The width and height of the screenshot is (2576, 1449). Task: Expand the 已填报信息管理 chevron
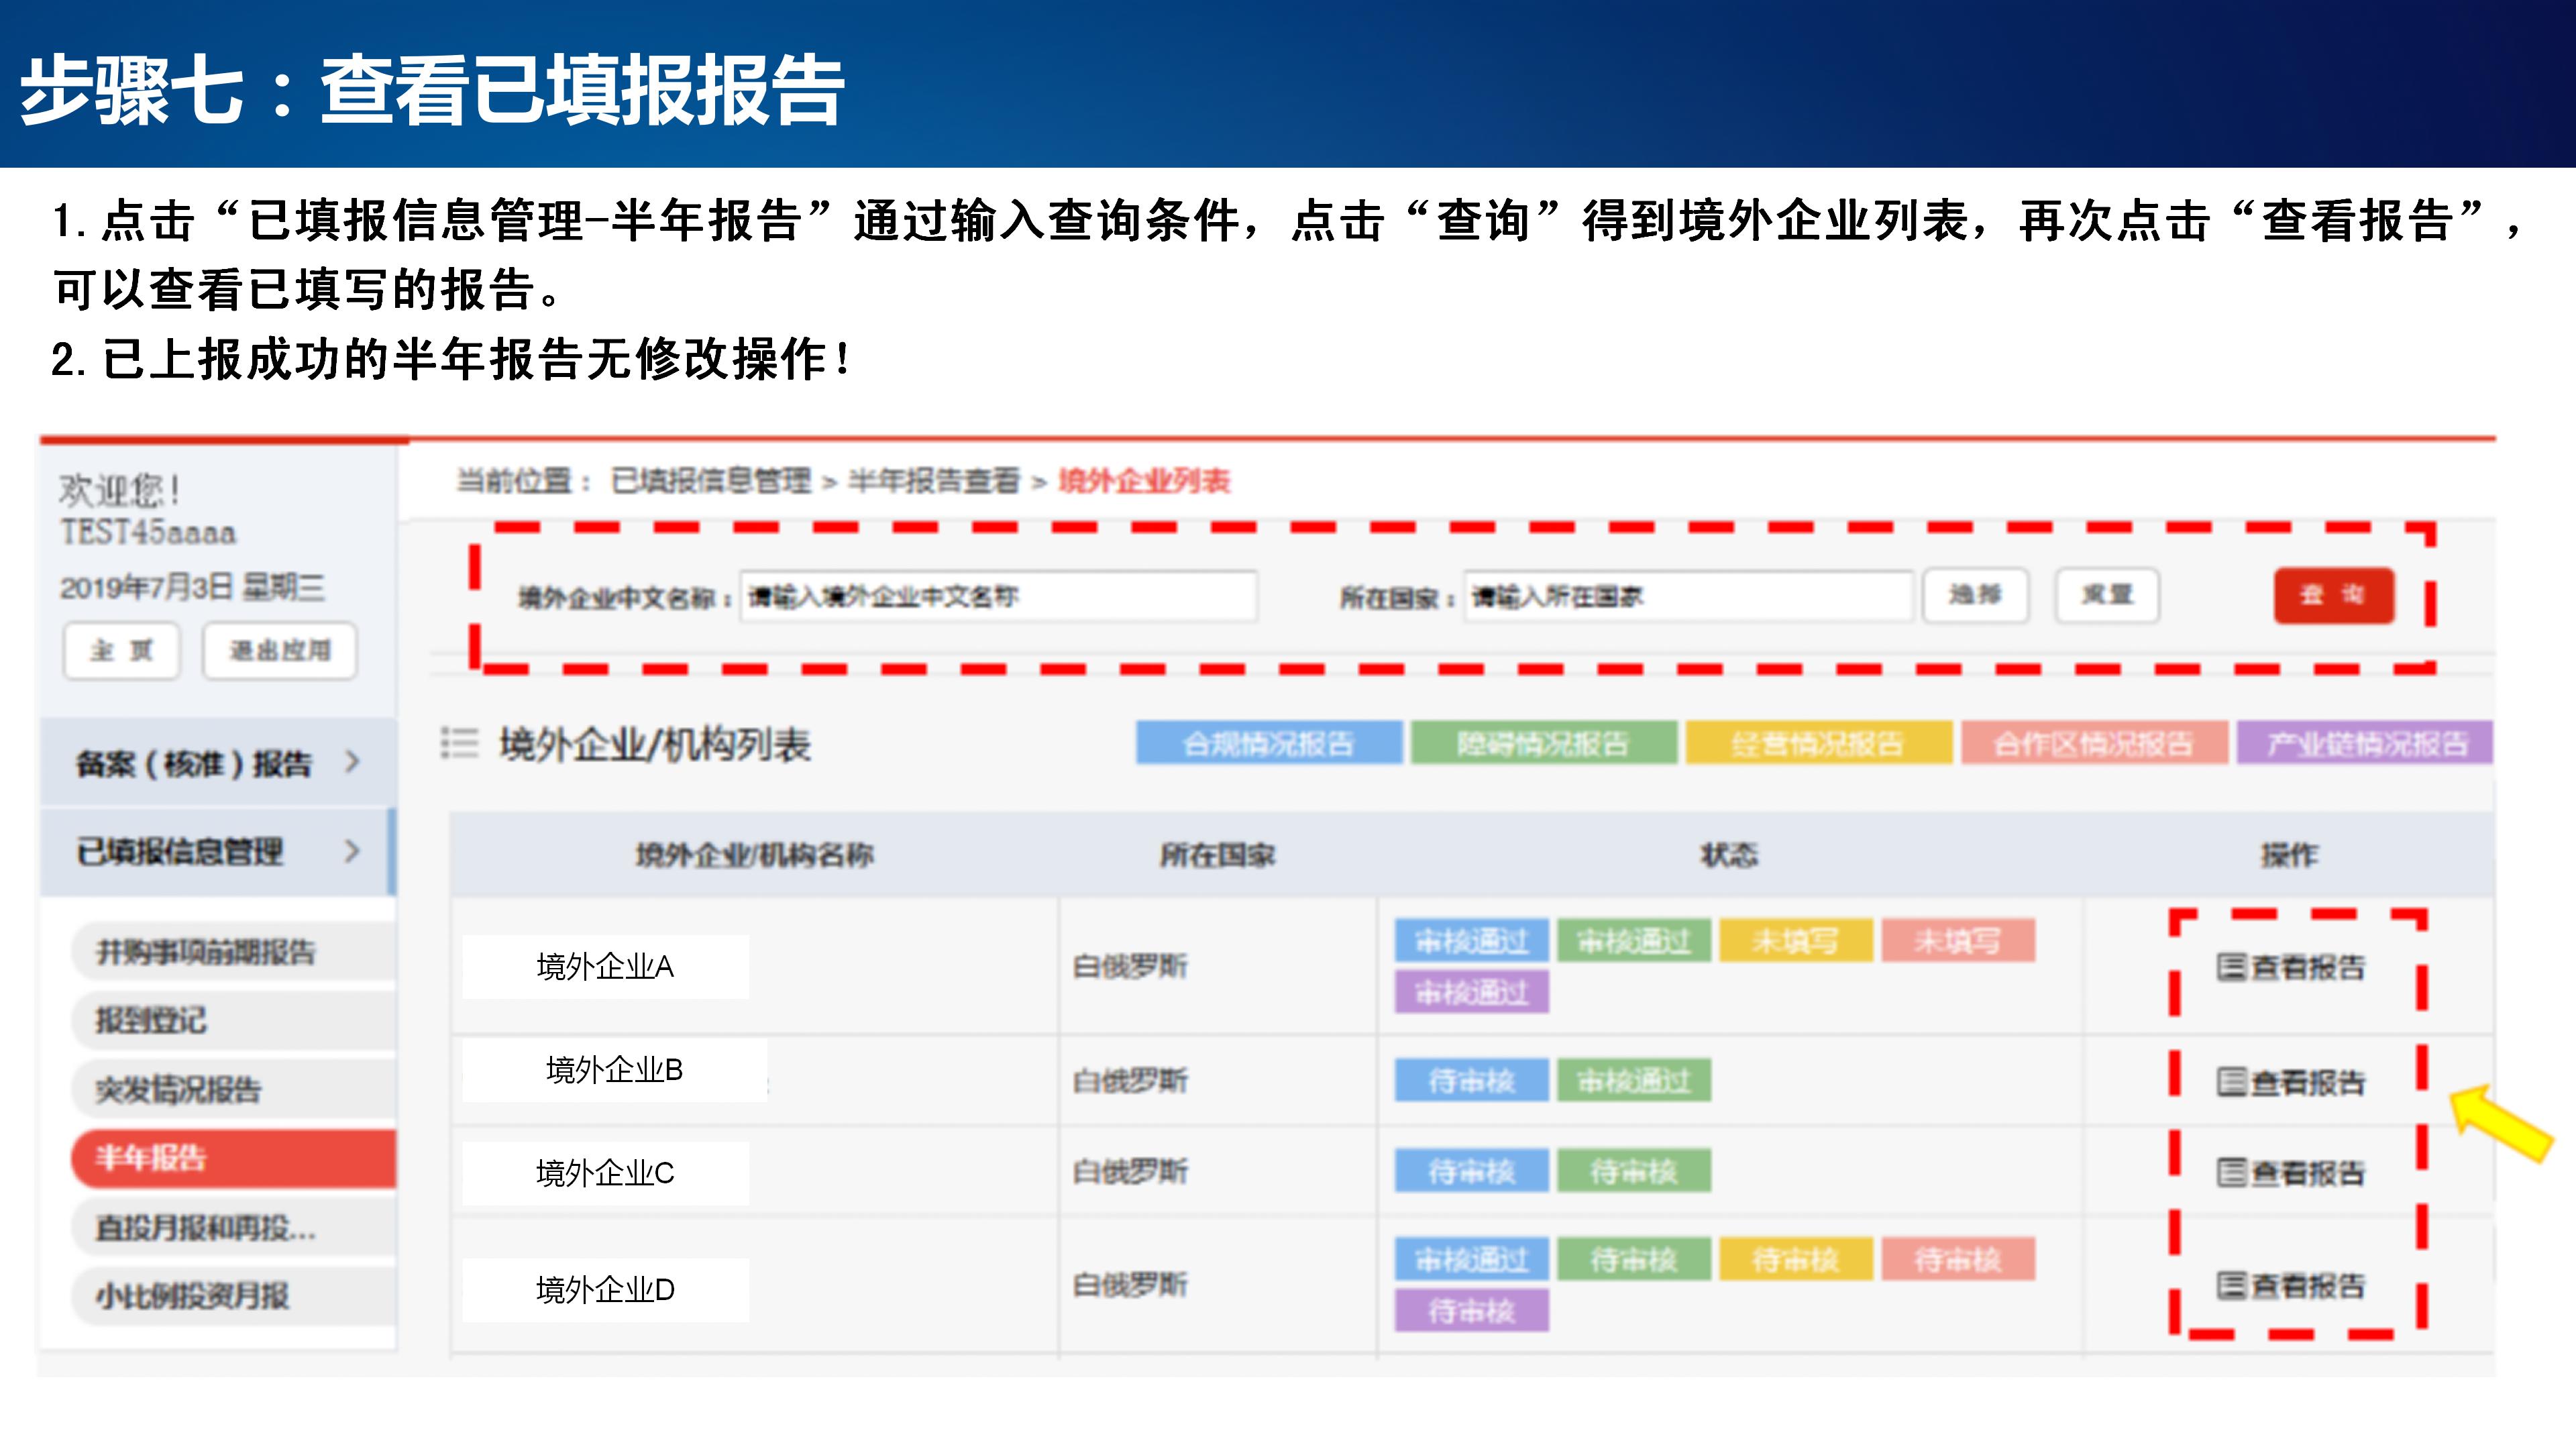pyautogui.click(x=352, y=851)
